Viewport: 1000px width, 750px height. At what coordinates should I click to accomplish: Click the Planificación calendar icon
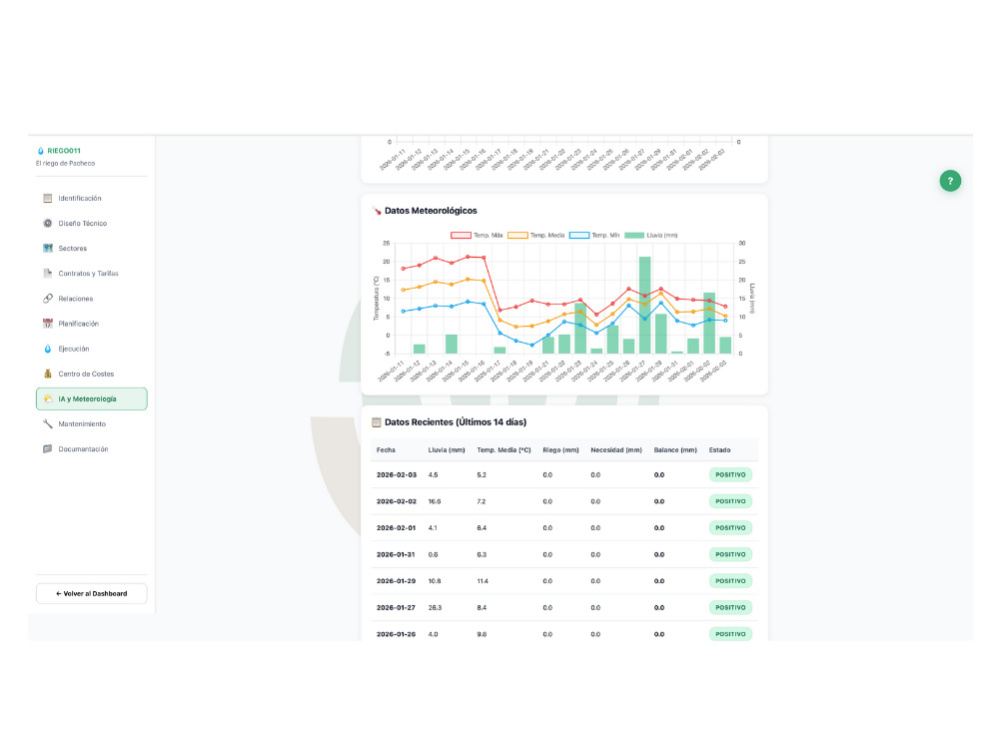pos(48,323)
